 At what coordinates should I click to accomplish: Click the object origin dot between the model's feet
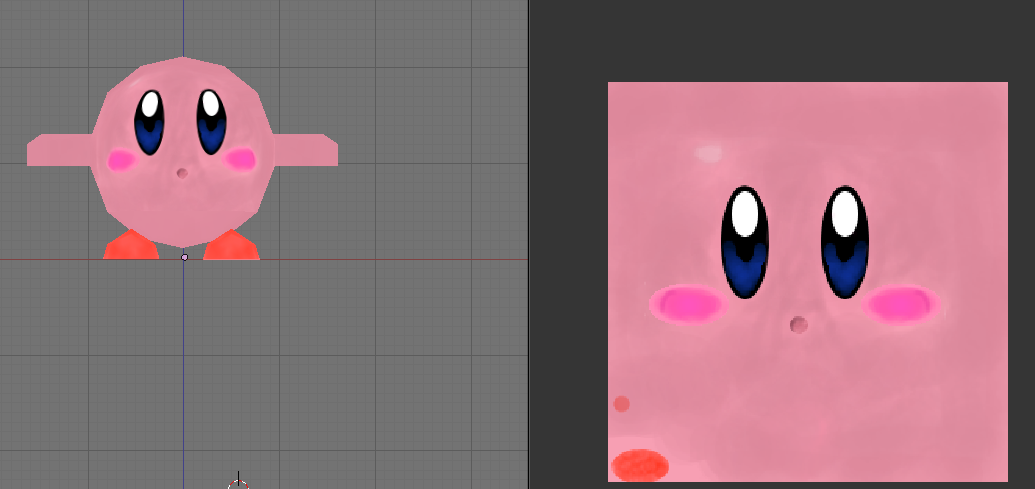pos(184,257)
